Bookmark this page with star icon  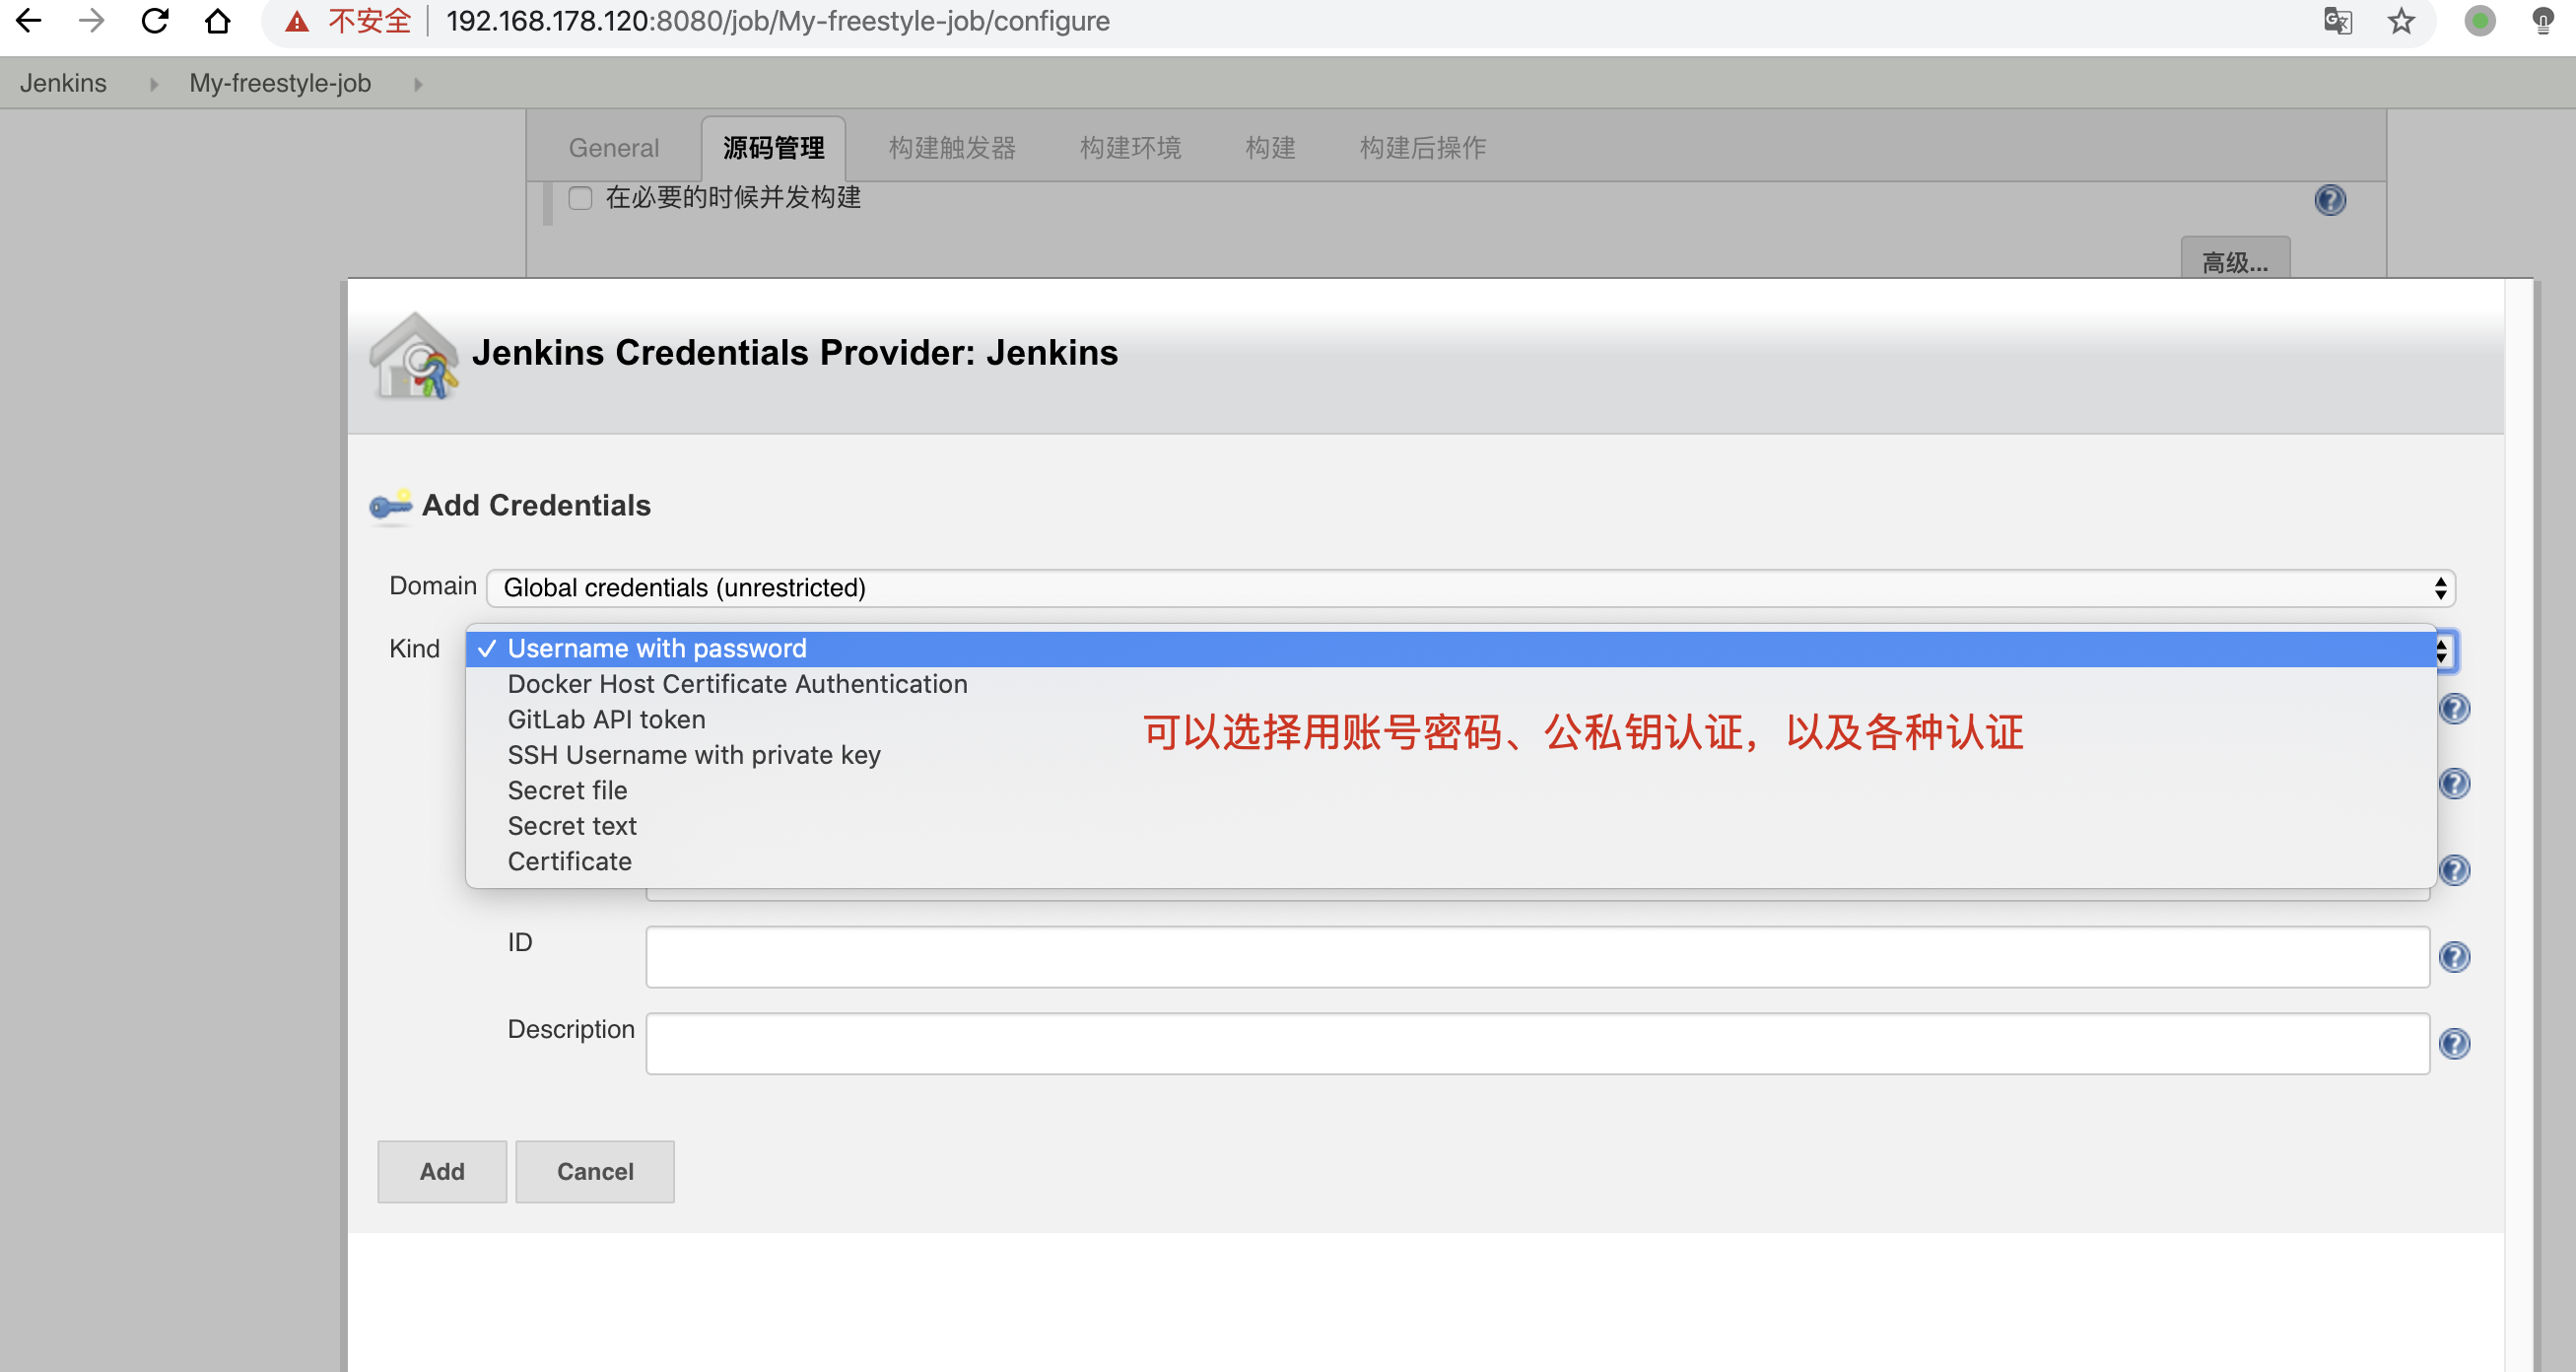click(x=2401, y=21)
